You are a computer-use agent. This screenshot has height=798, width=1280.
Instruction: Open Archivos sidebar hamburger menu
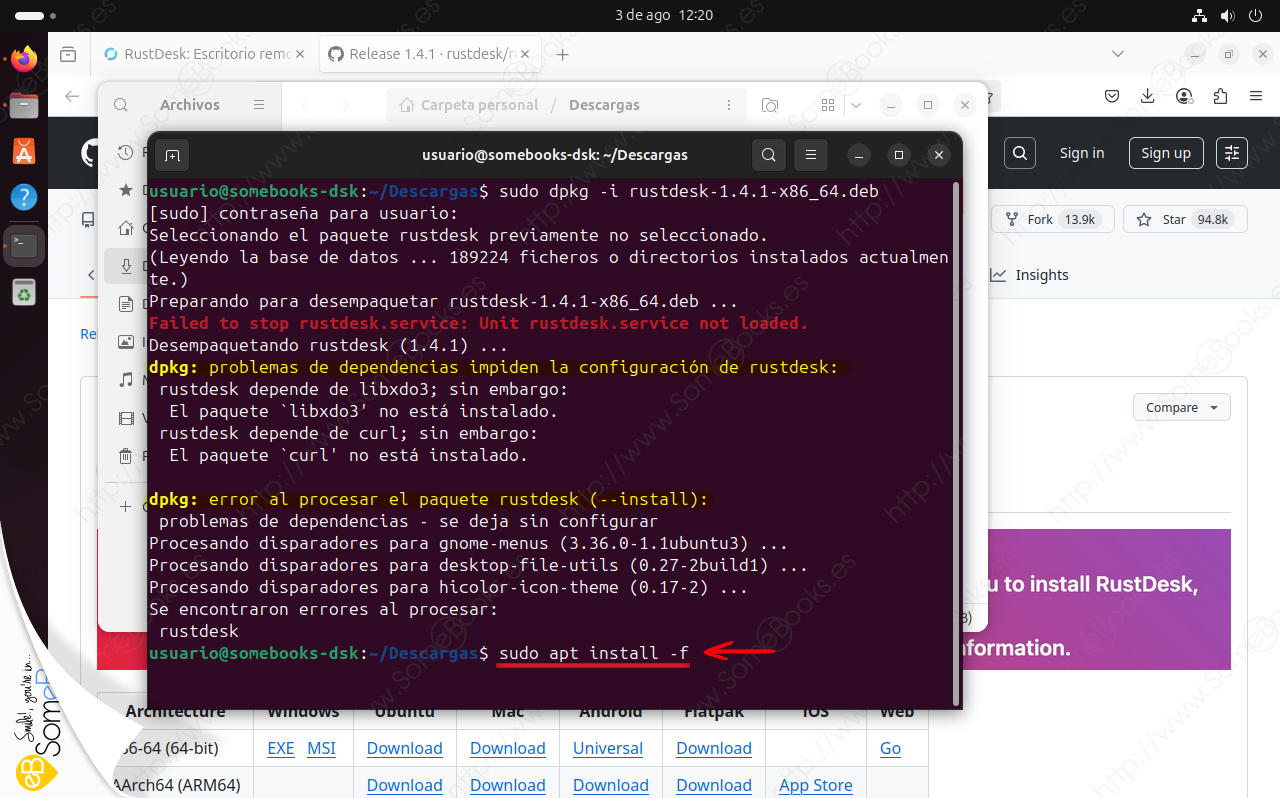[259, 105]
